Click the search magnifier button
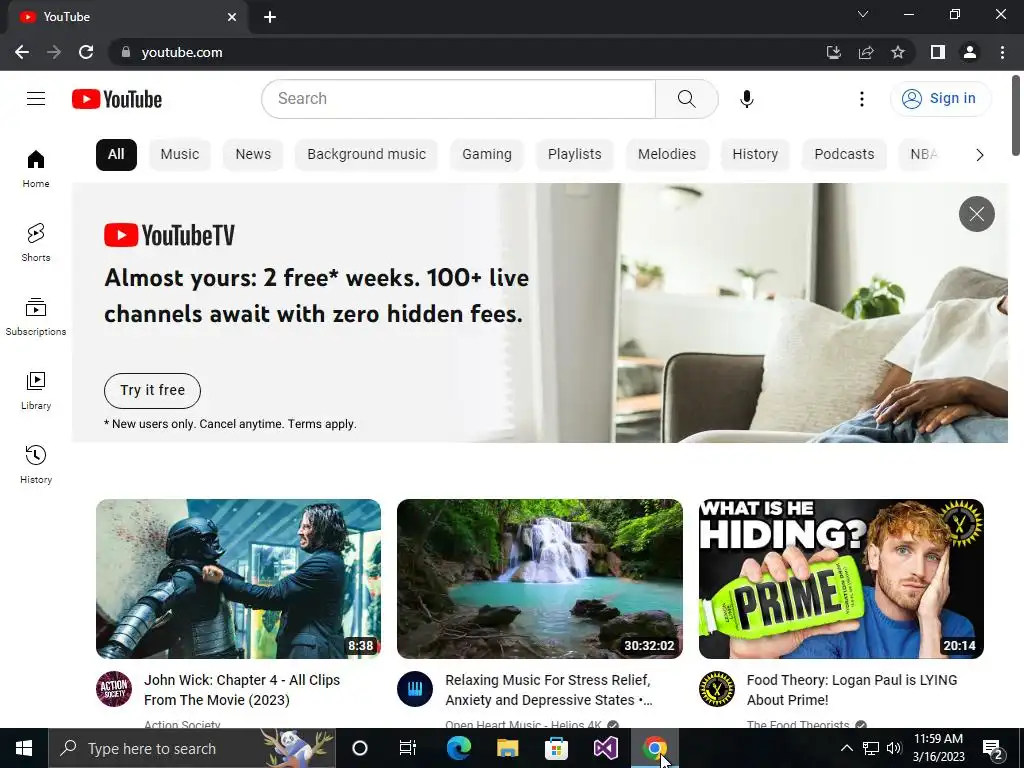 [686, 99]
